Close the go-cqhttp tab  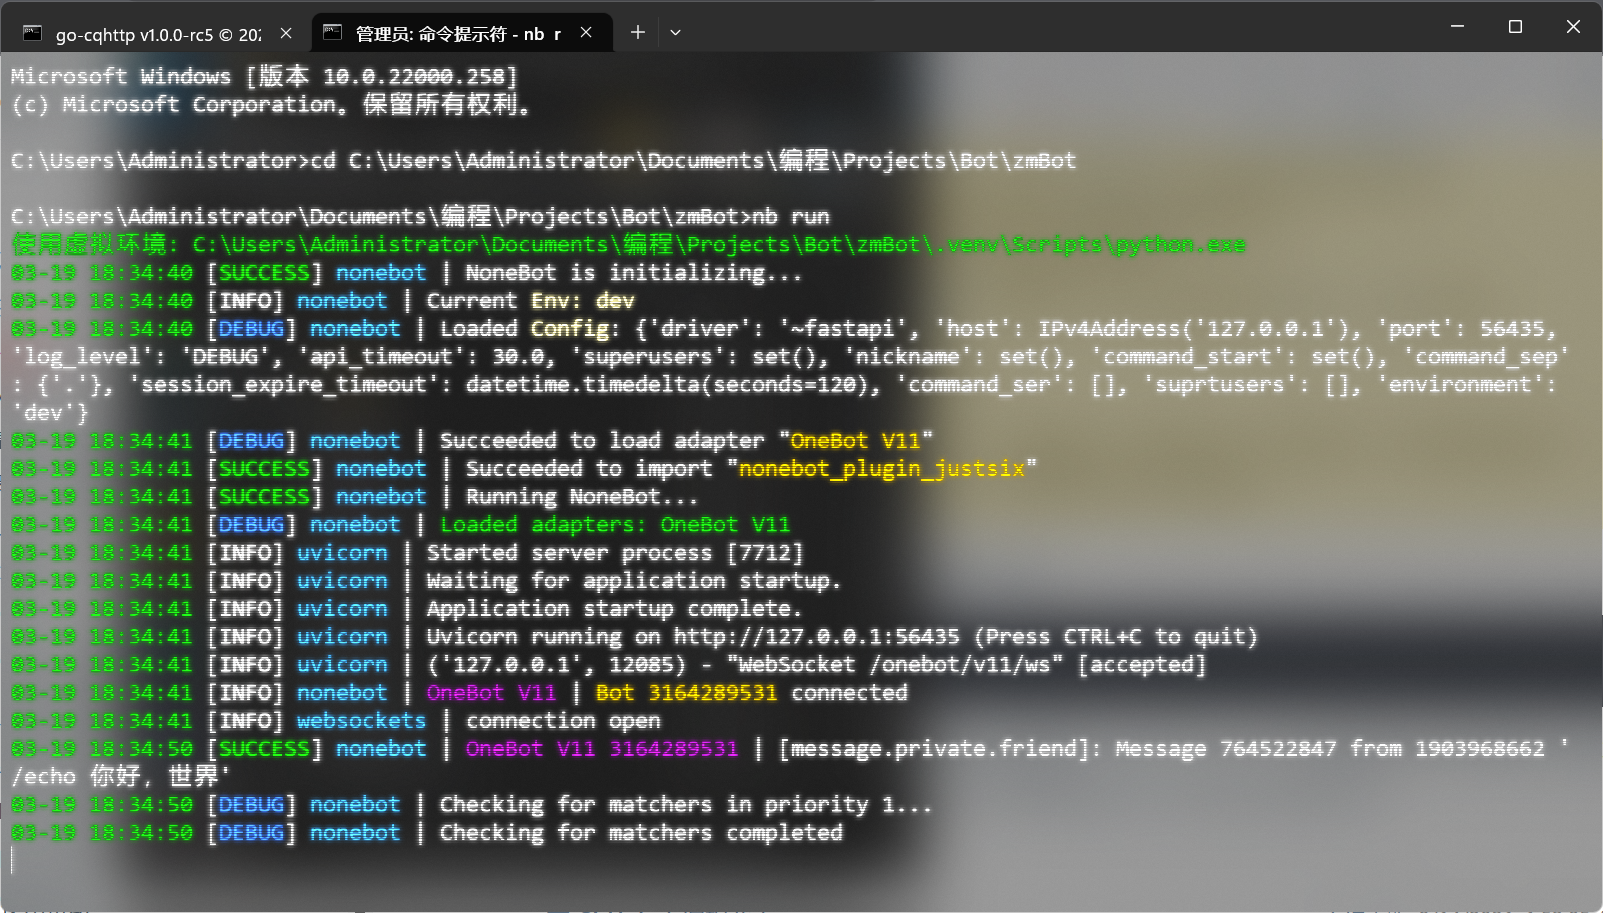[x=286, y=32]
